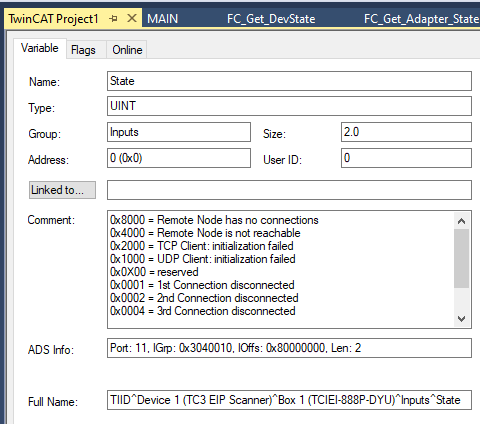Screen dimensions: 480x424
Task: Click the comment scrollbar up arrow
Action: (461, 221)
